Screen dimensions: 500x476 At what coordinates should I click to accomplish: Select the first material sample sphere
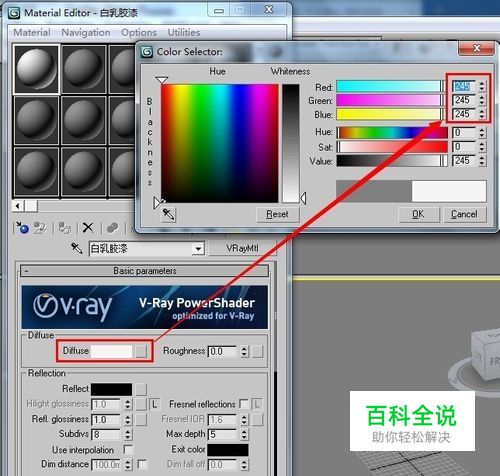(36, 70)
